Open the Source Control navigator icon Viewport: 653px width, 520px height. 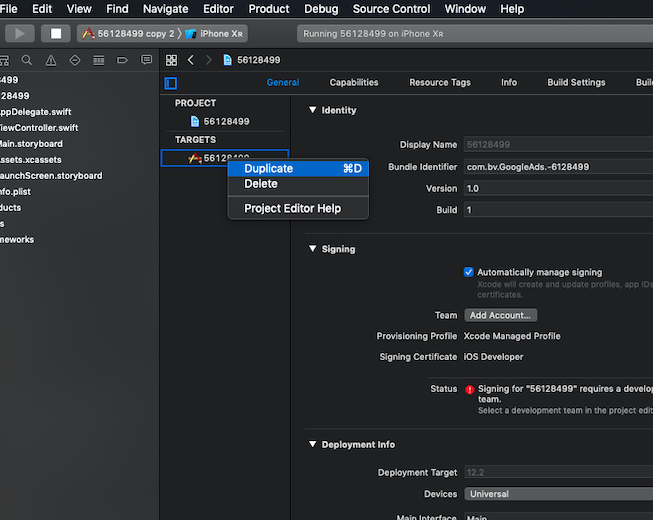[4, 61]
